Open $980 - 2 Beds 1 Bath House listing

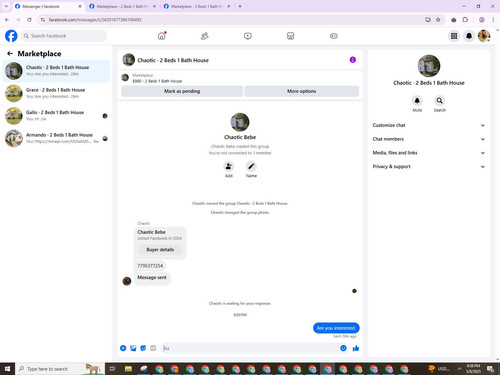point(157,81)
